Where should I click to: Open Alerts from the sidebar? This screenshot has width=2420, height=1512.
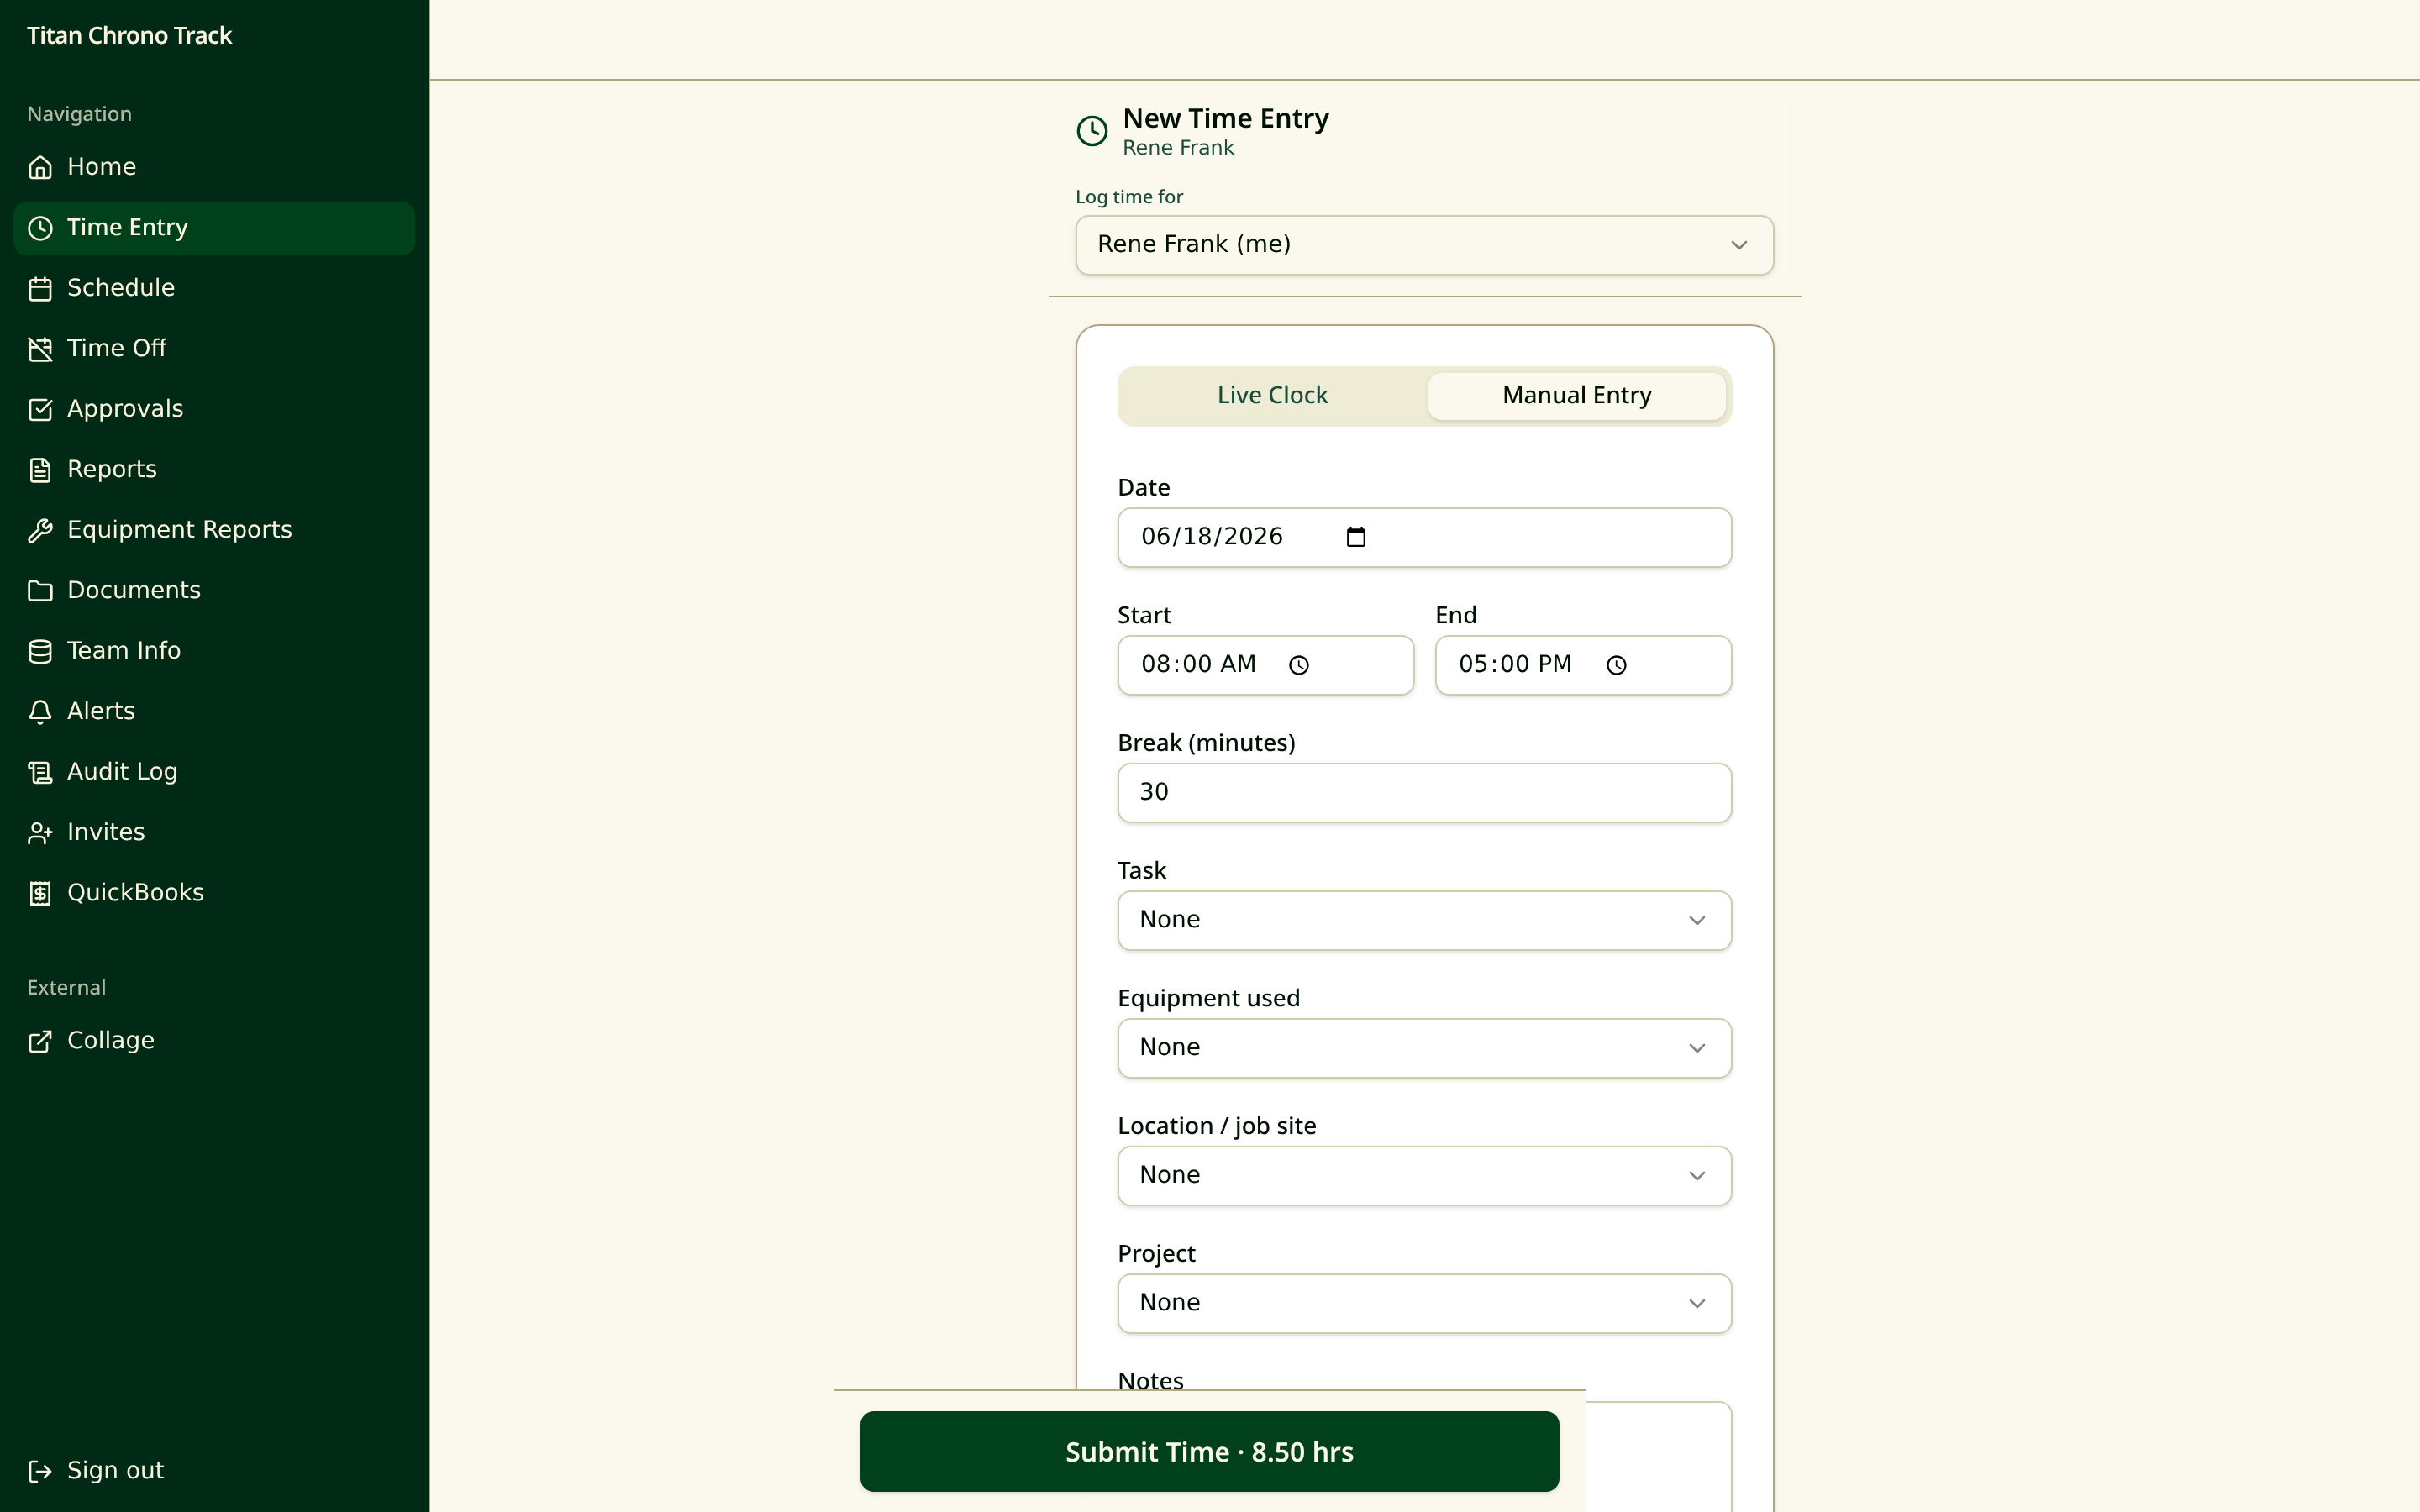click(214, 712)
